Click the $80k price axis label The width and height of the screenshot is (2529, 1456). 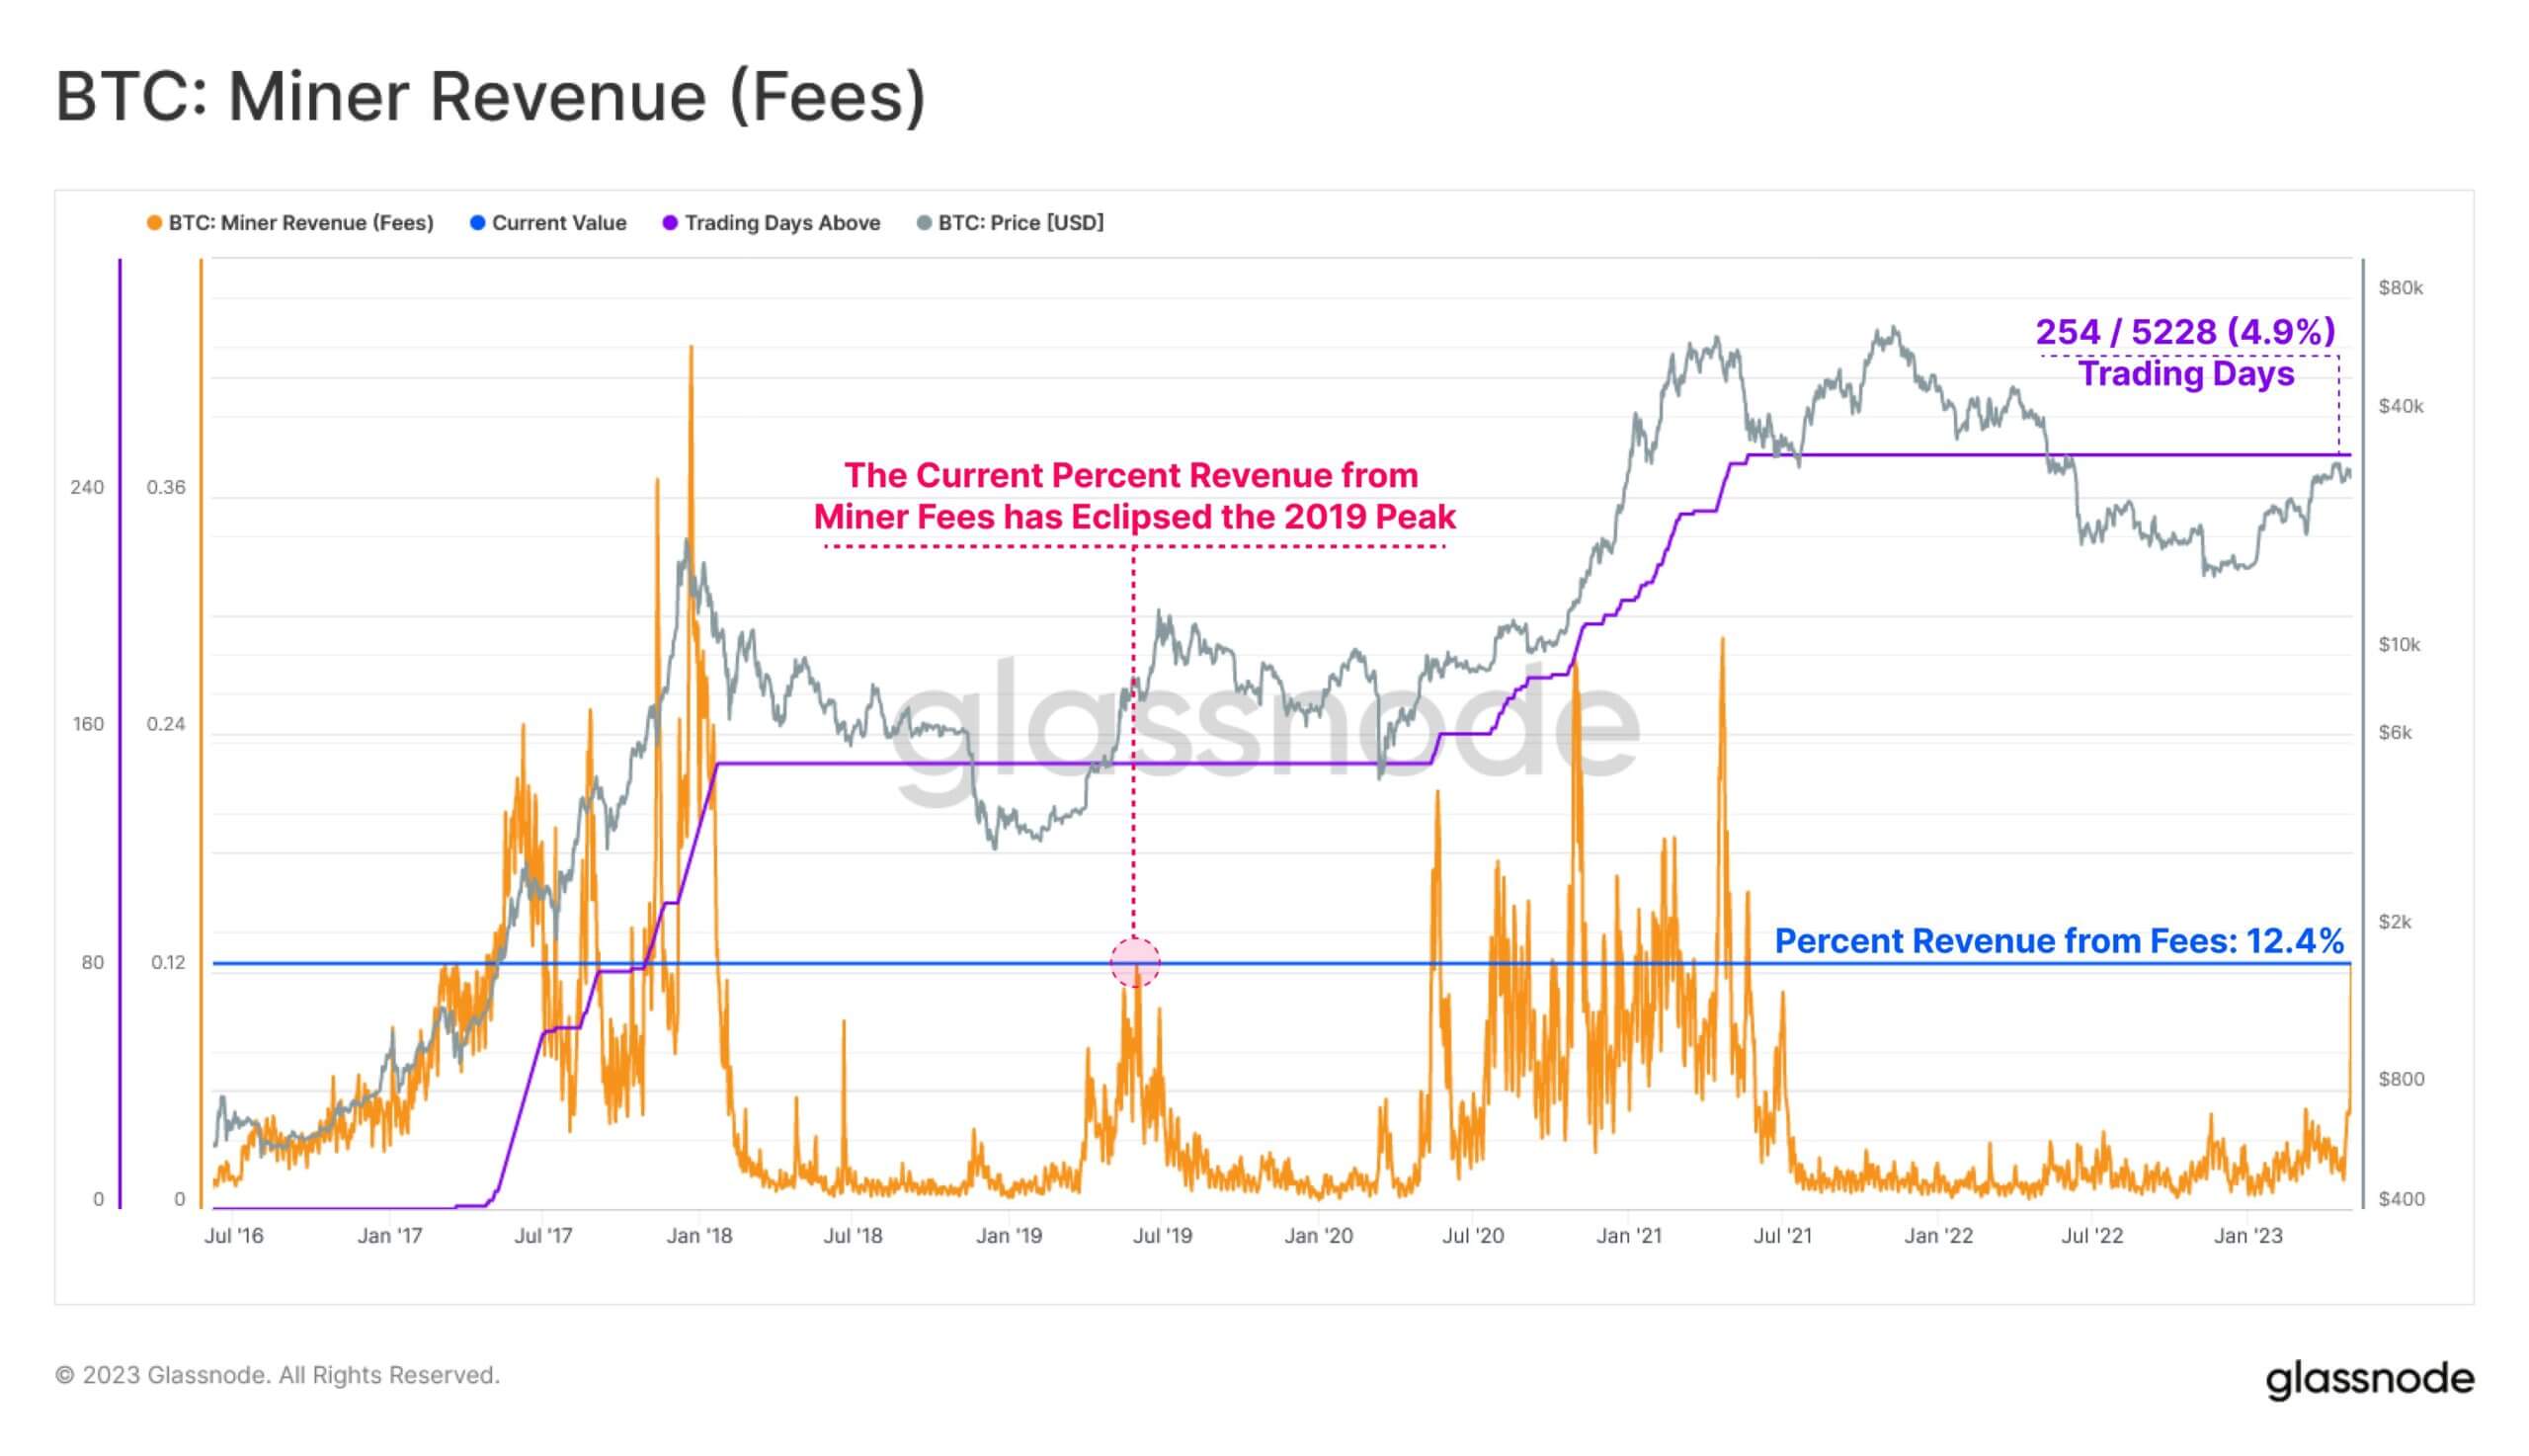click(x=2400, y=289)
